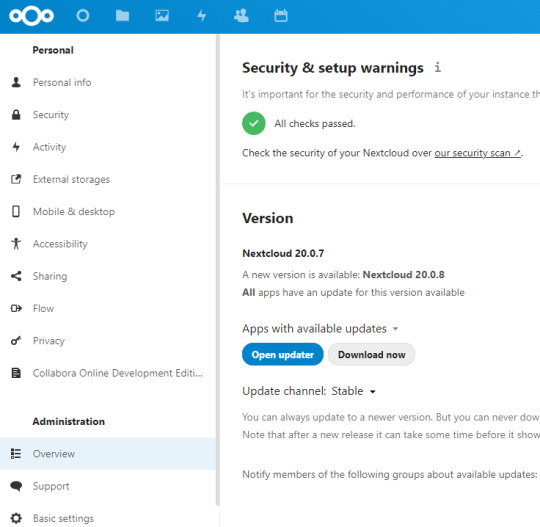The width and height of the screenshot is (540, 527).
Task: Open the Photos app icon
Action: pyautogui.click(x=162, y=16)
